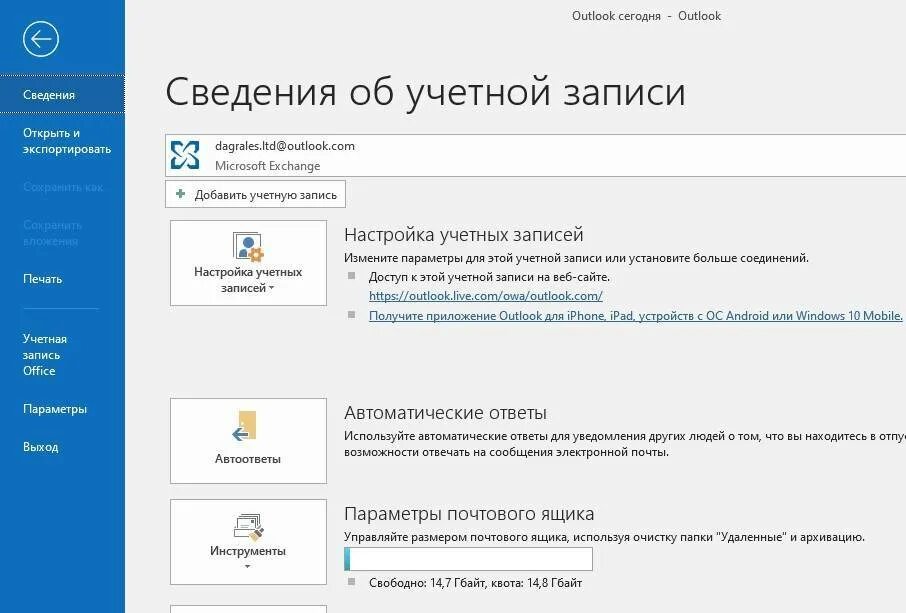This screenshot has height=613, width=906.
Task: Click the mailbox quota progress bar
Action: (x=469, y=559)
